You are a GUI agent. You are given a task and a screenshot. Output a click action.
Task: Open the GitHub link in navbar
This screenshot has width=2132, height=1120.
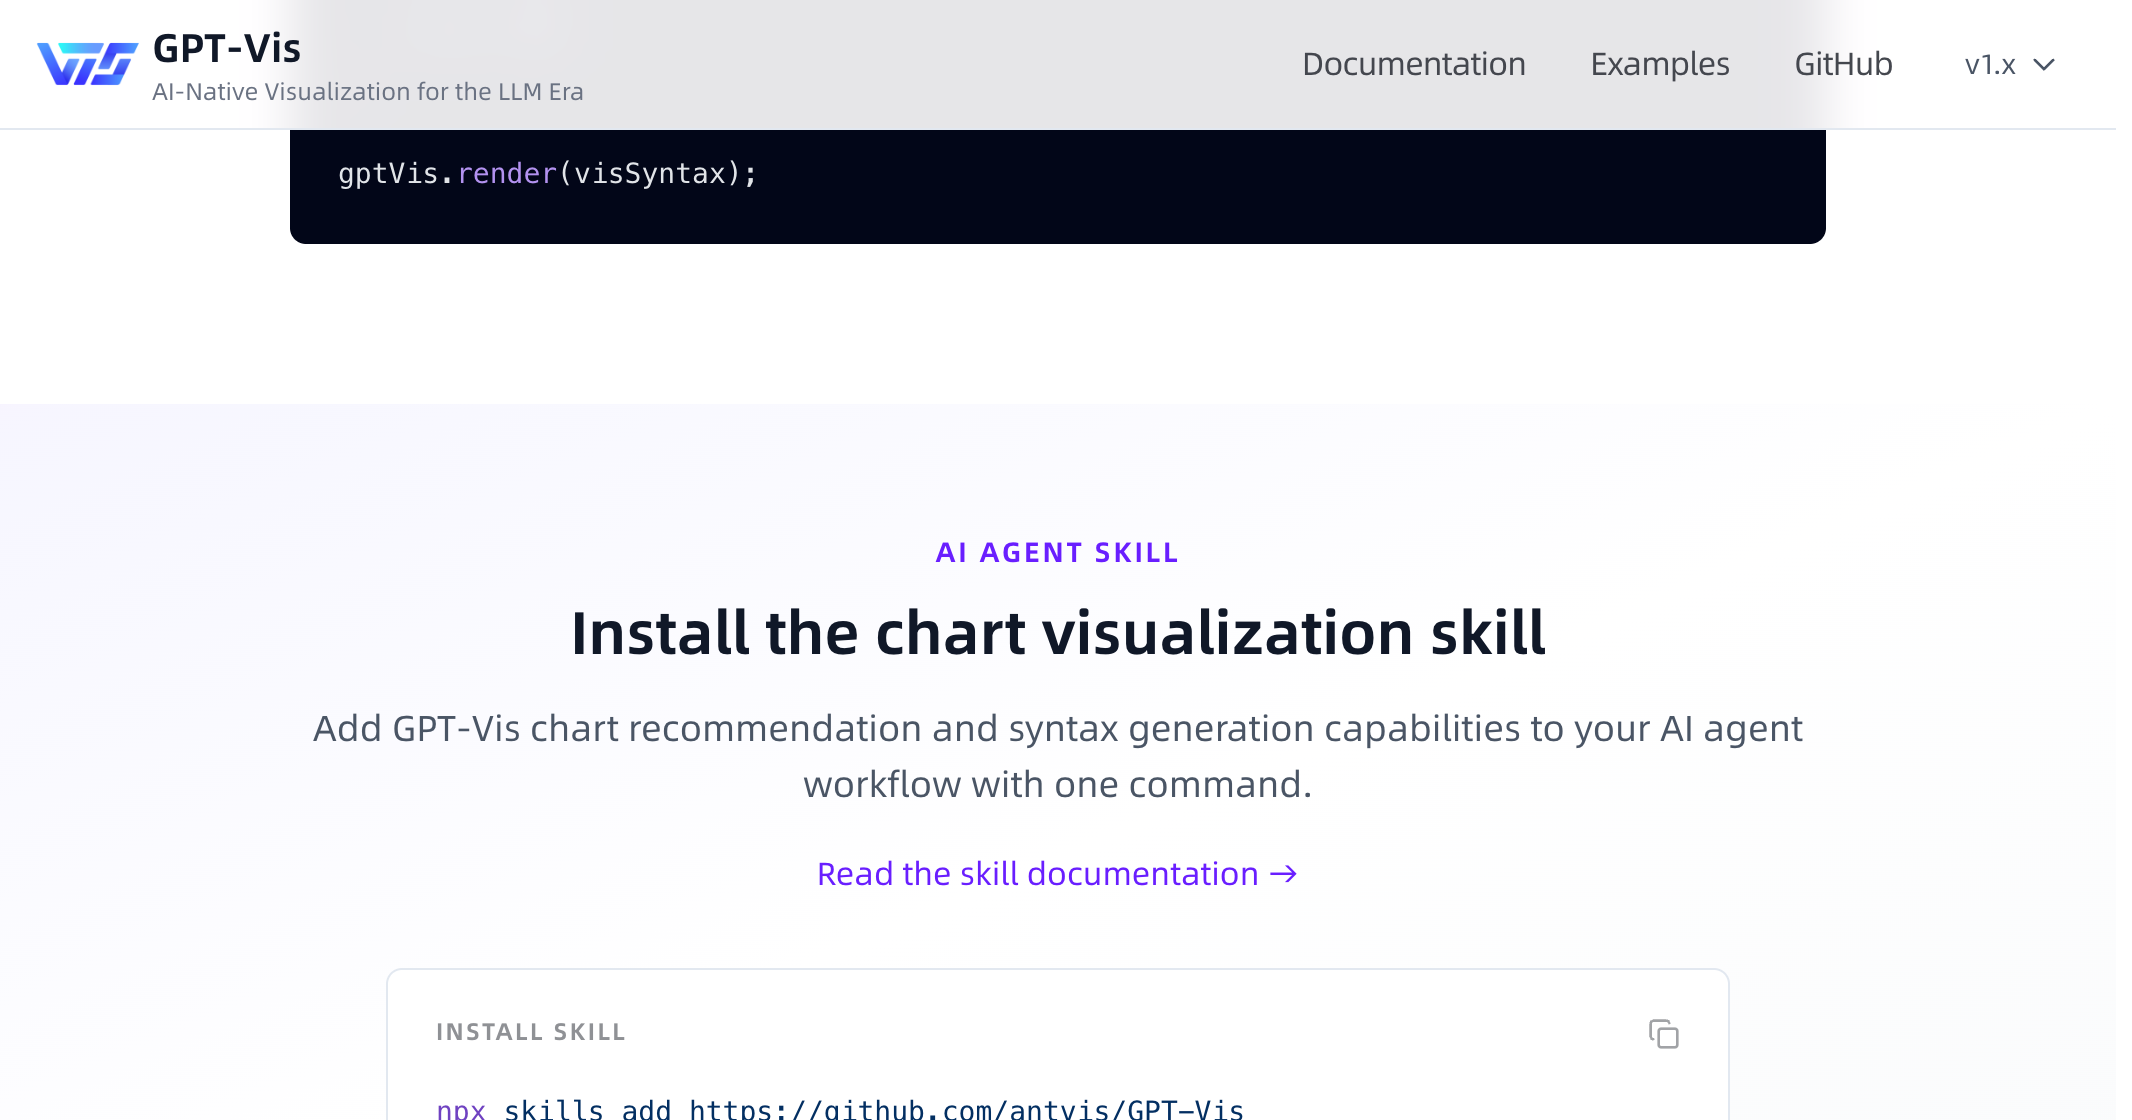pos(1843,64)
